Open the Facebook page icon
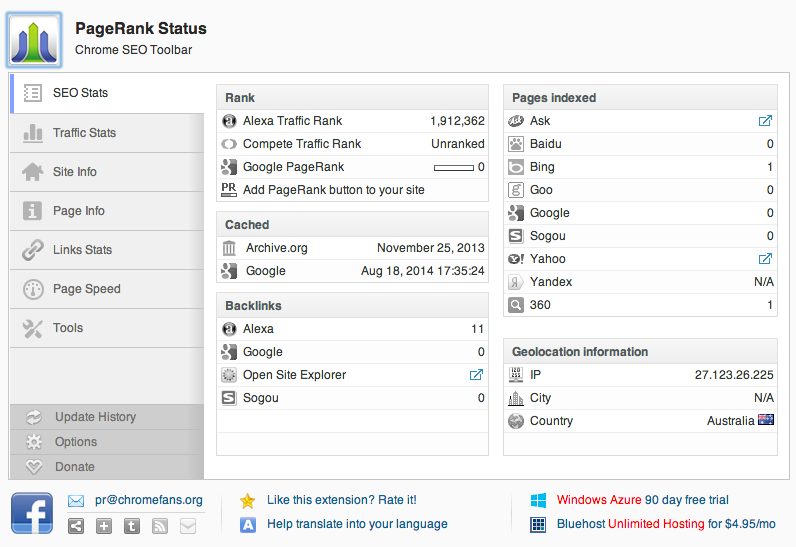Viewport: 796px width, 547px height. pyautogui.click(x=32, y=513)
